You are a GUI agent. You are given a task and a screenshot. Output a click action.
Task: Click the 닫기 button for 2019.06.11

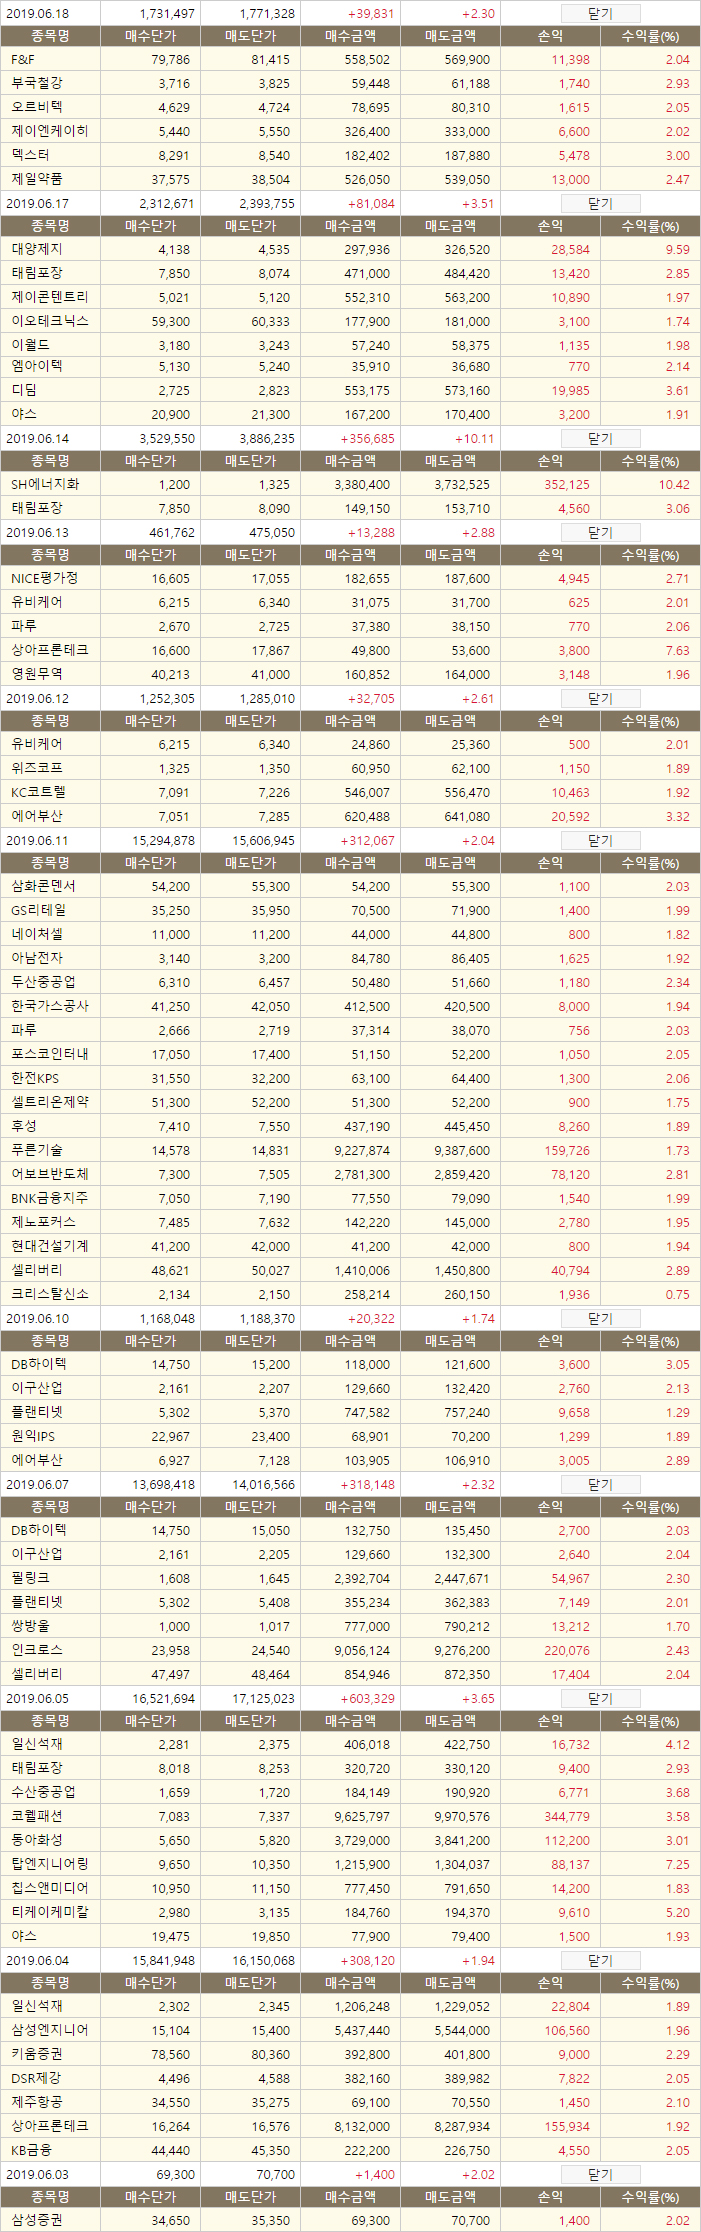pyautogui.click(x=600, y=841)
